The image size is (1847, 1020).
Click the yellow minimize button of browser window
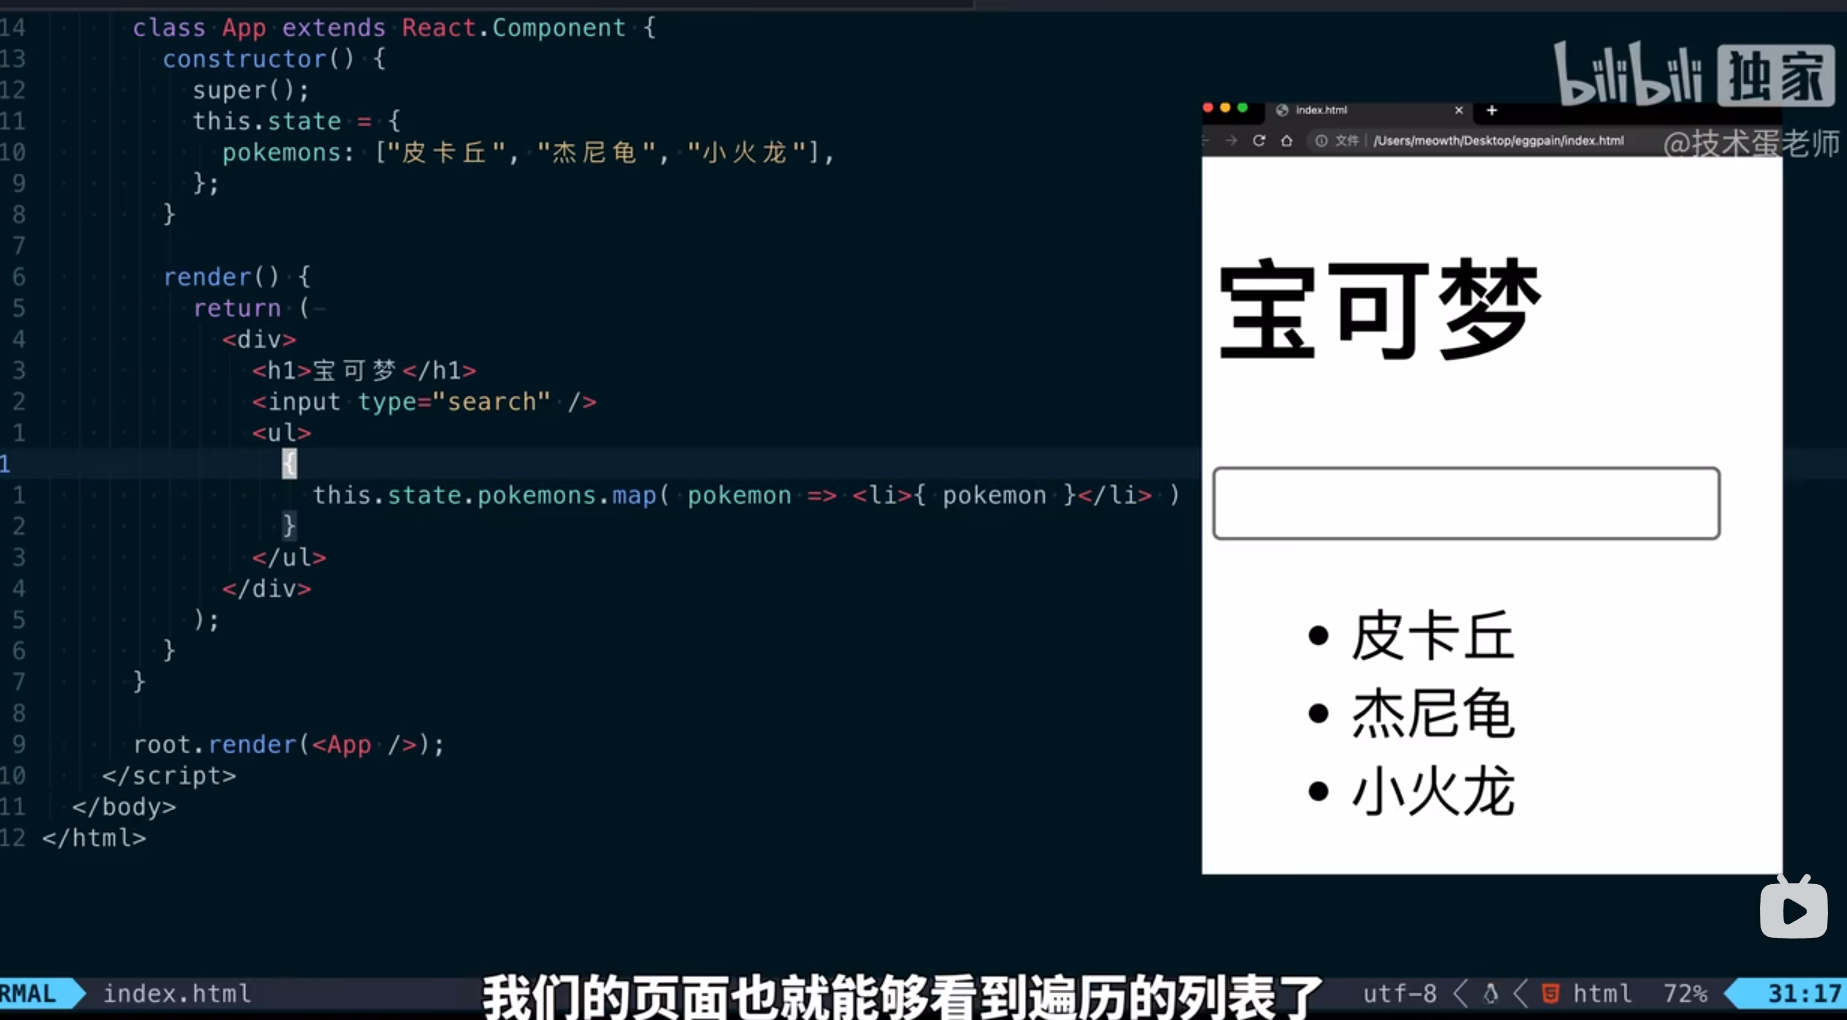pyautogui.click(x=1225, y=108)
